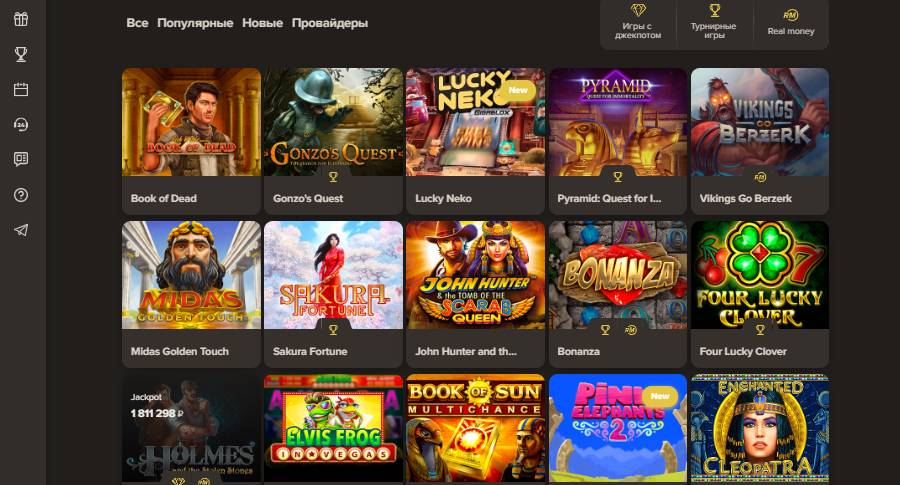
Task: Open the Telegram paper plane icon
Action: click(x=21, y=230)
